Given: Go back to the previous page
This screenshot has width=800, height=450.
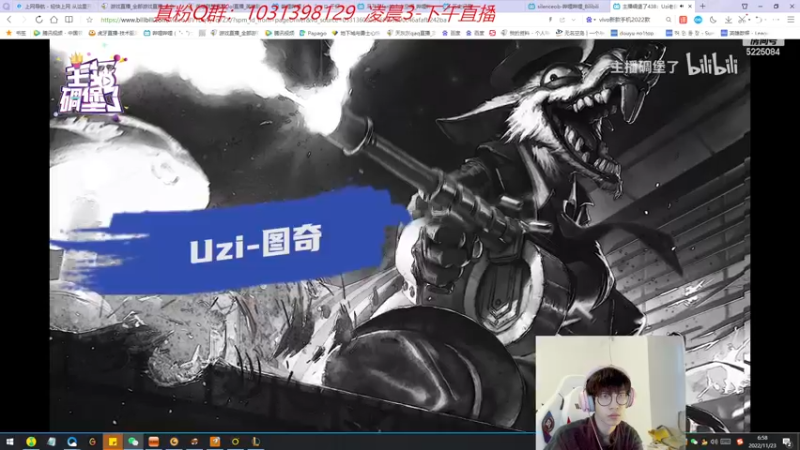Looking at the screenshot, I should 9,19.
